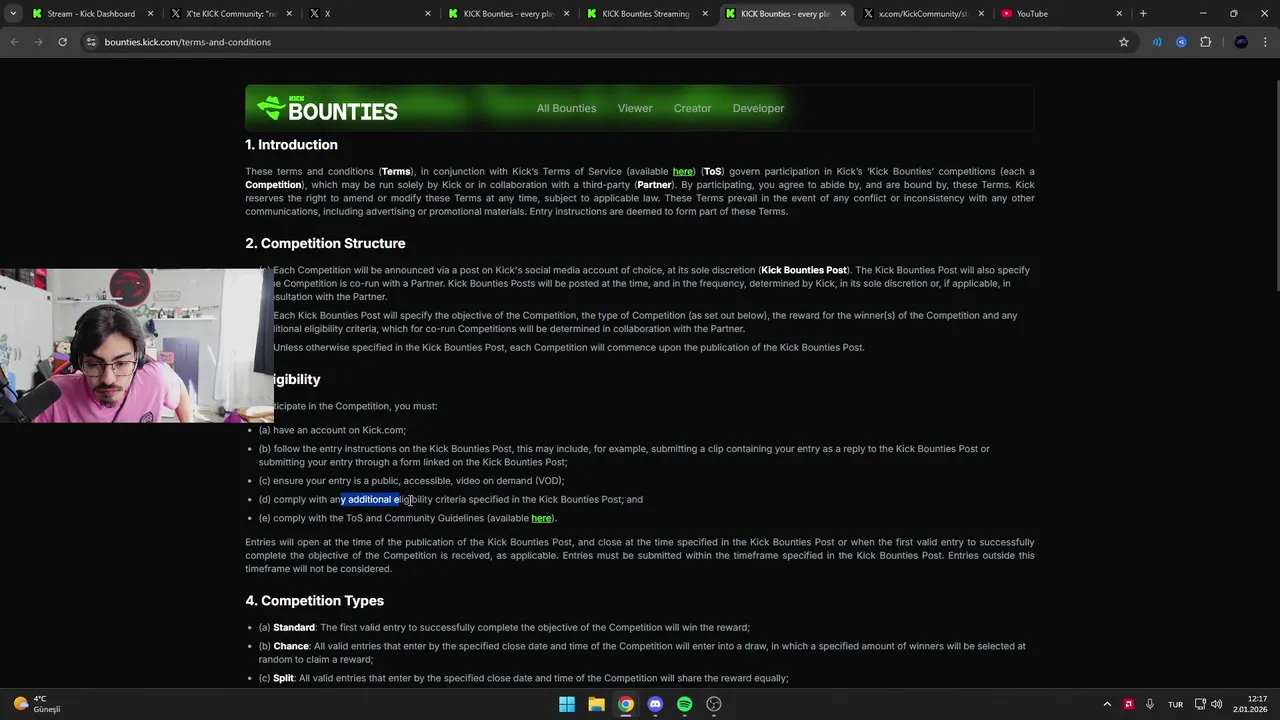Image resolution: width=1280 pixels, height=720 pixels.
Task: Click the bold 'Split' competition type
Action: (284, 678)
